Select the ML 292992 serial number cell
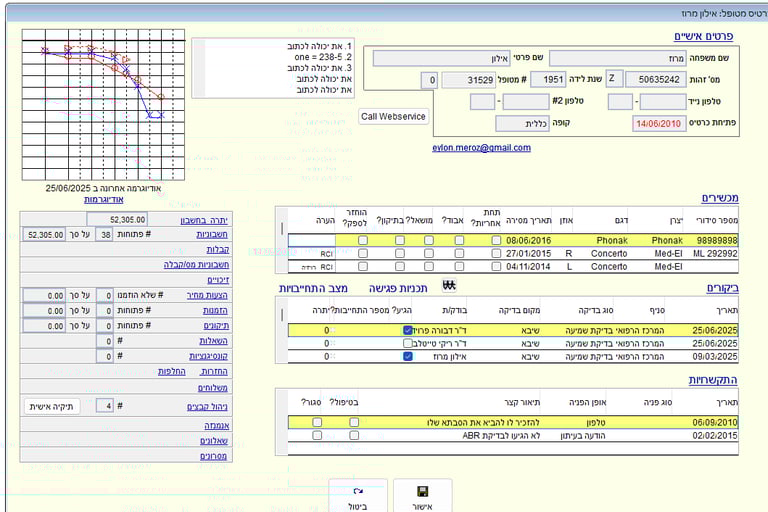Screen dimensions: 768x512 pyautogui.click(x=715, y=253)
